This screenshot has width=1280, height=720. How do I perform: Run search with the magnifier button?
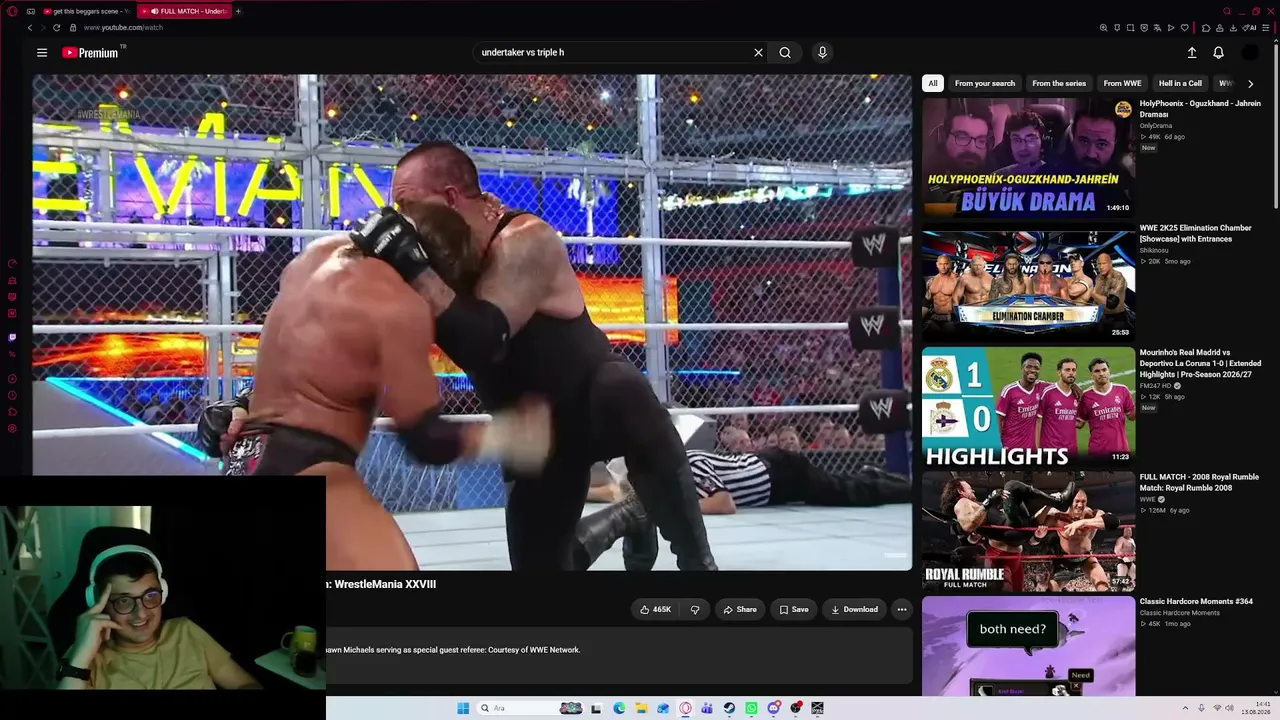(x=785, y=53)
